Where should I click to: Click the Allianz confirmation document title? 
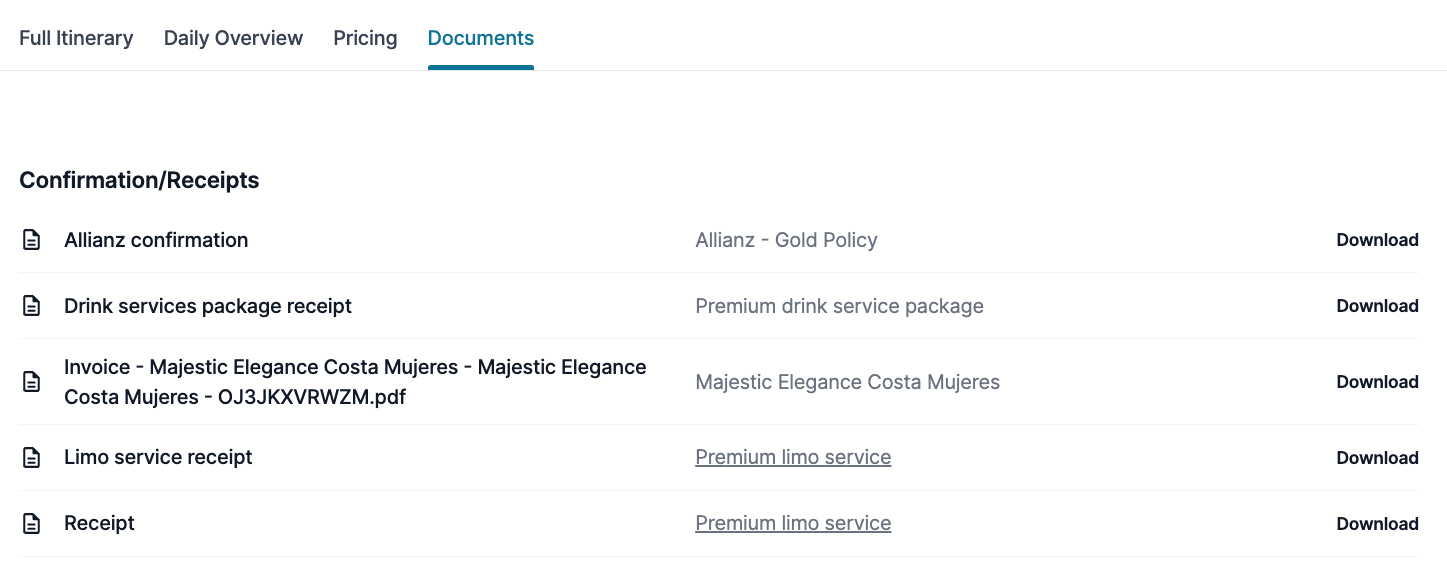tap(156, 240)
